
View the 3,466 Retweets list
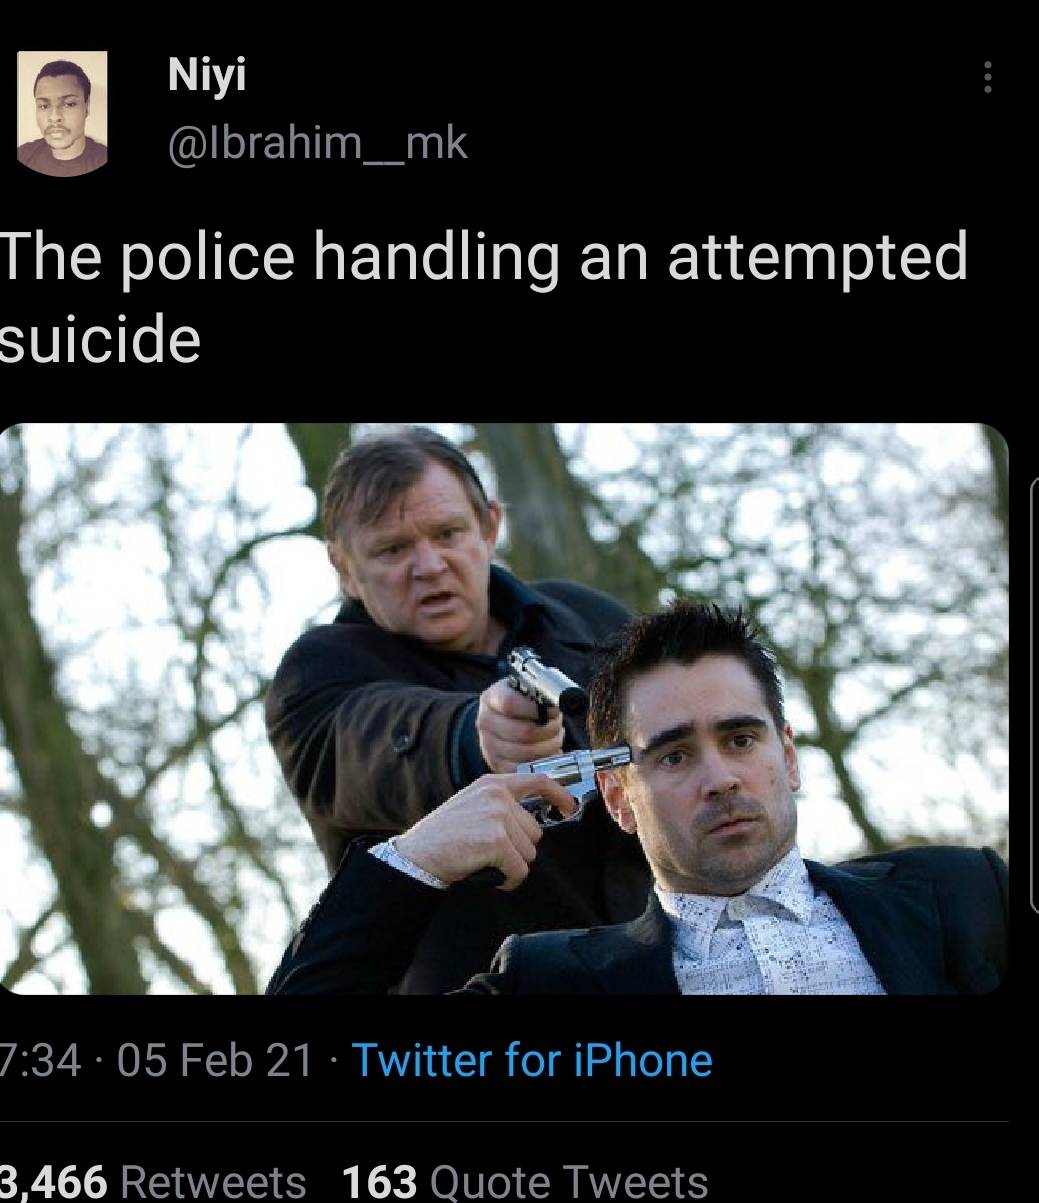pyautogui.click(x=153, y=1181)
